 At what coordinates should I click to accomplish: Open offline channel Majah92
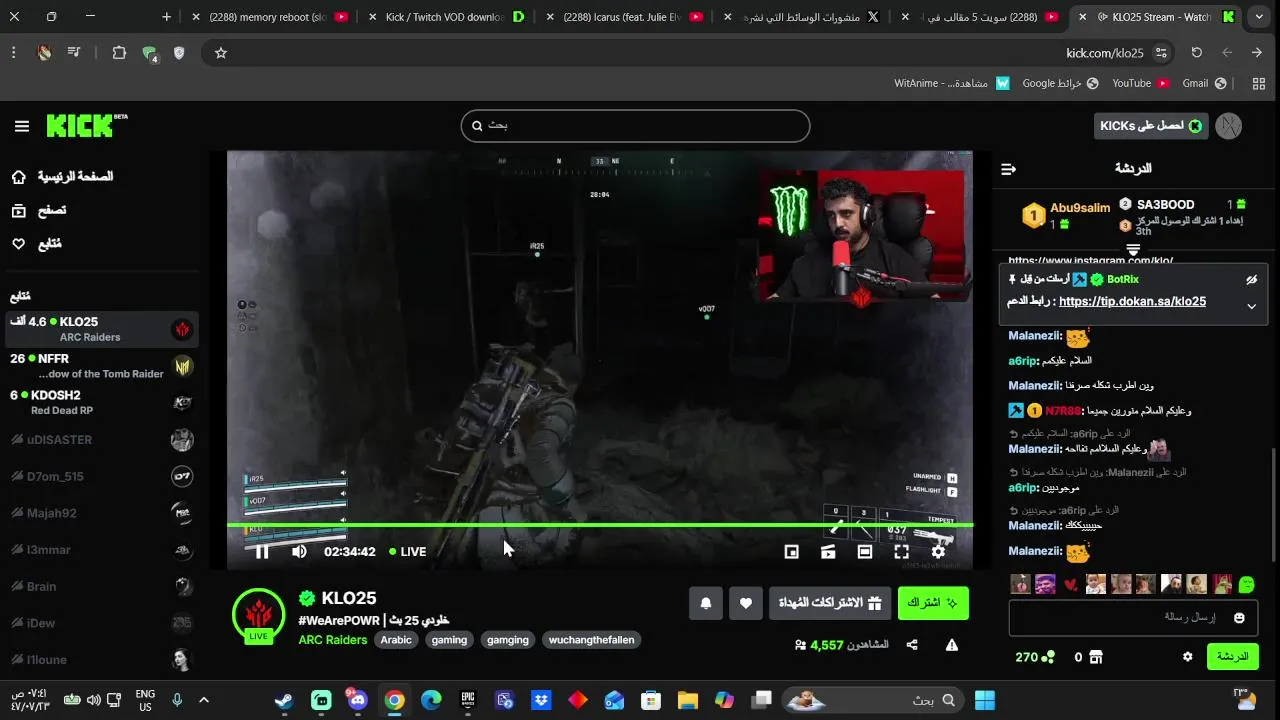(x=100, y=513)
